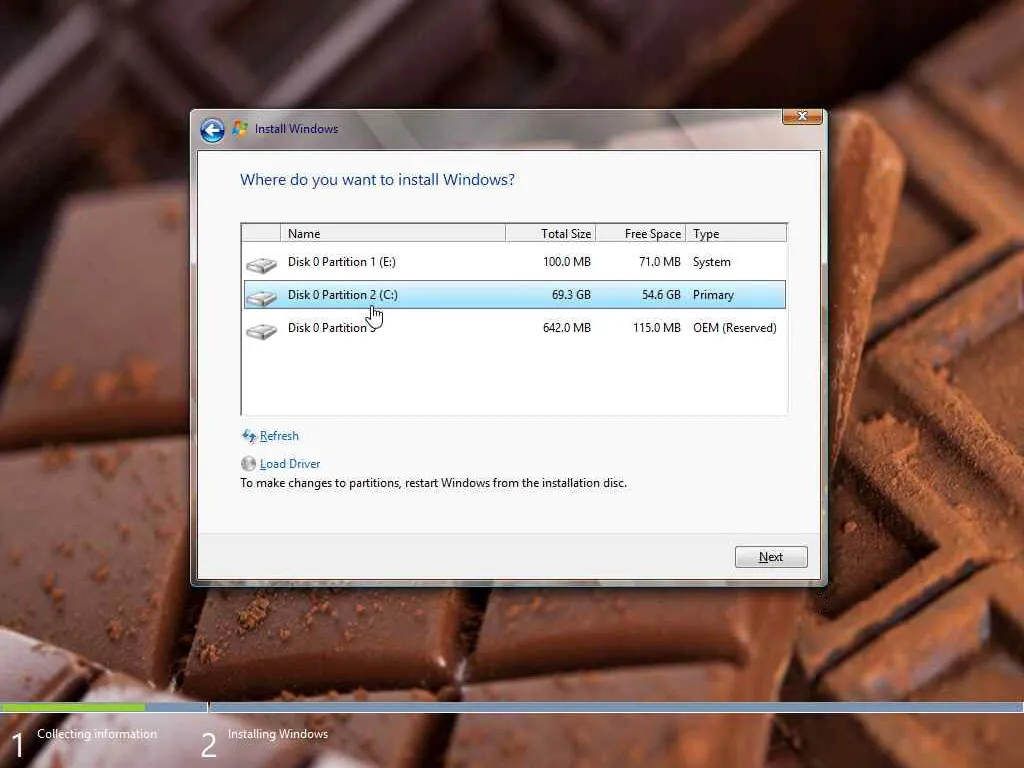Select Disk 0 Partition 1 (E:) row
The image size is (1024, 768).
515,262
